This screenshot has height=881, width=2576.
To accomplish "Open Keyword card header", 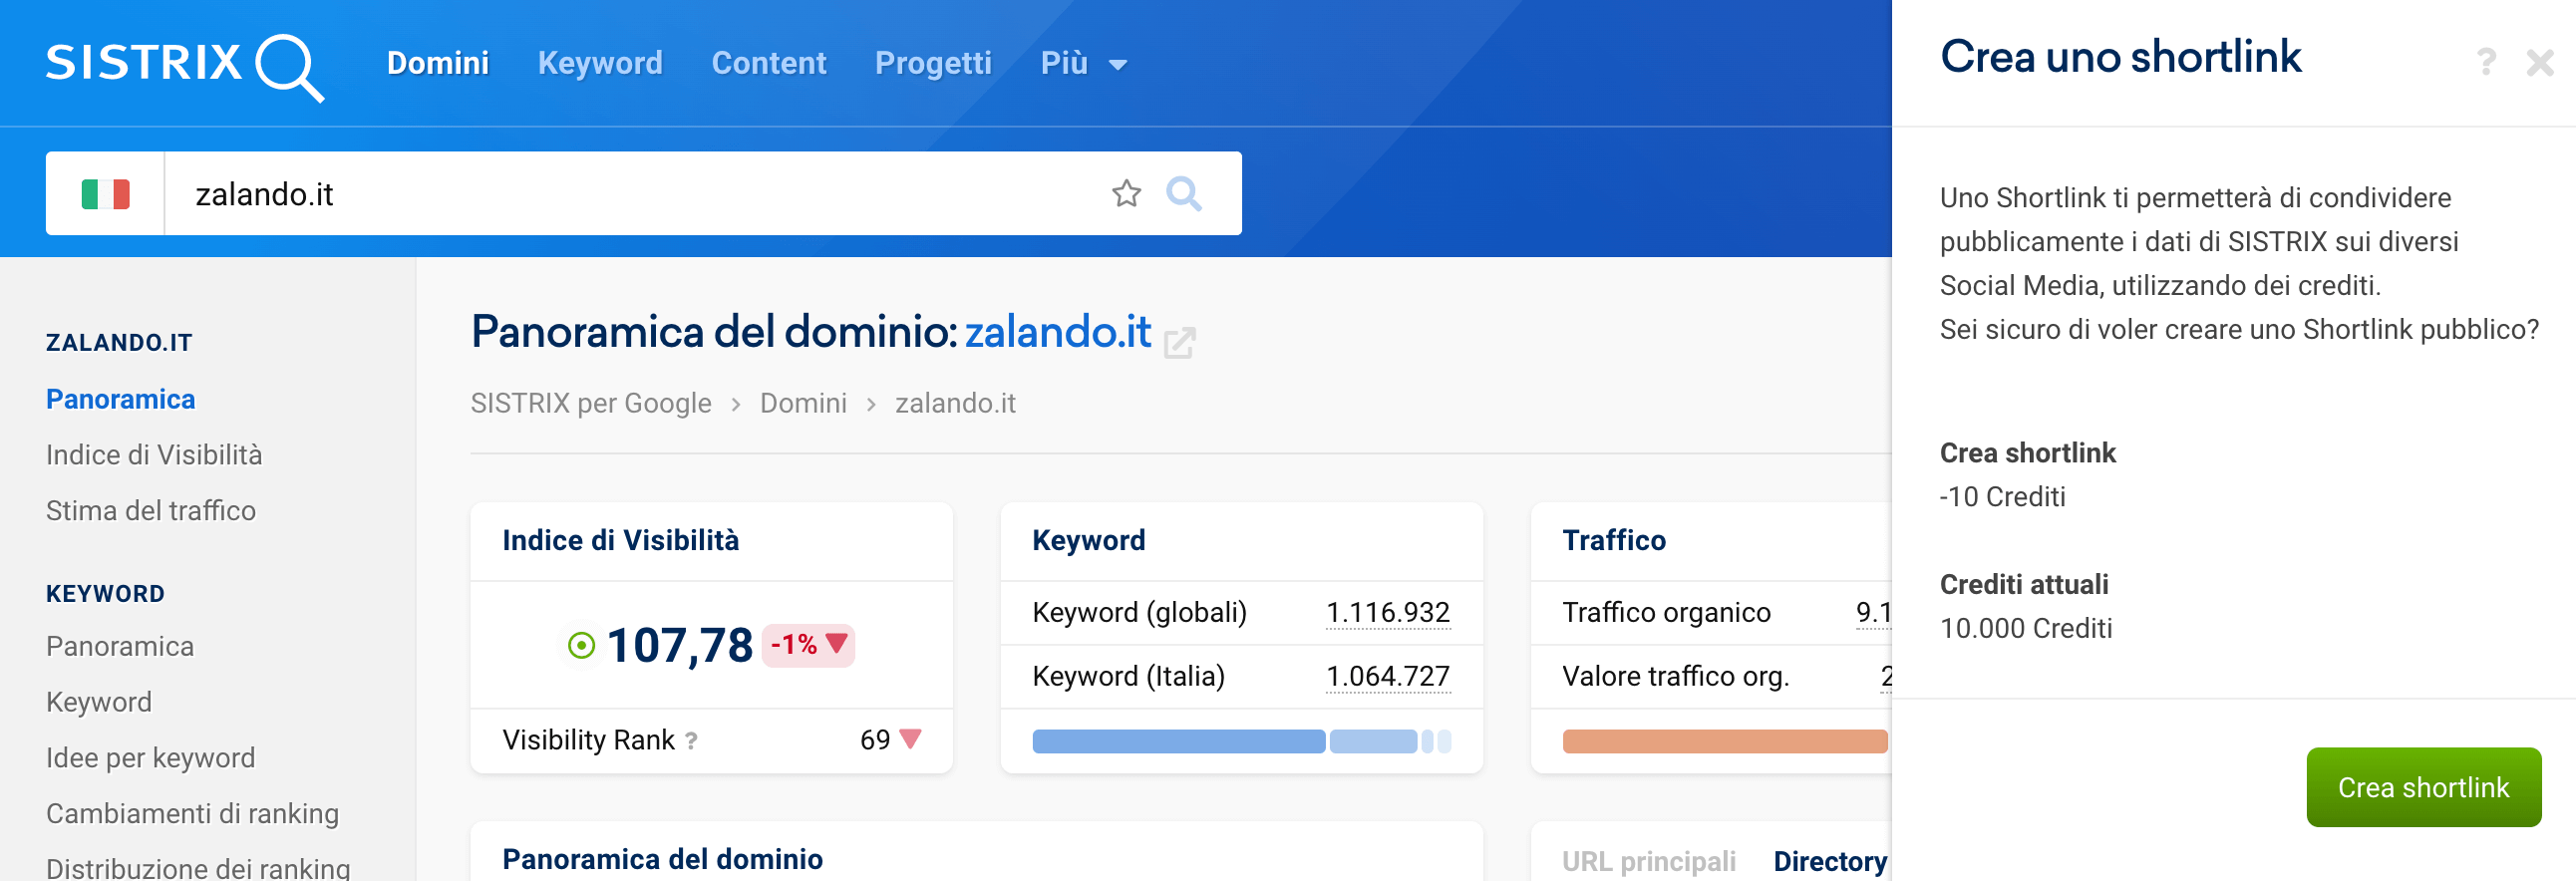I will [1089, 541].
